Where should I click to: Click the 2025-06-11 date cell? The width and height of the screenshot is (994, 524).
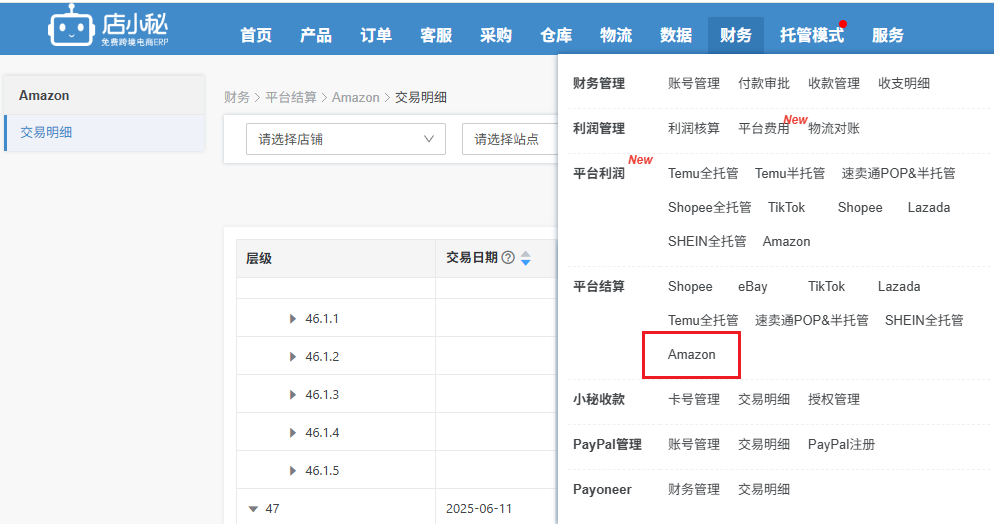[479, 509]
